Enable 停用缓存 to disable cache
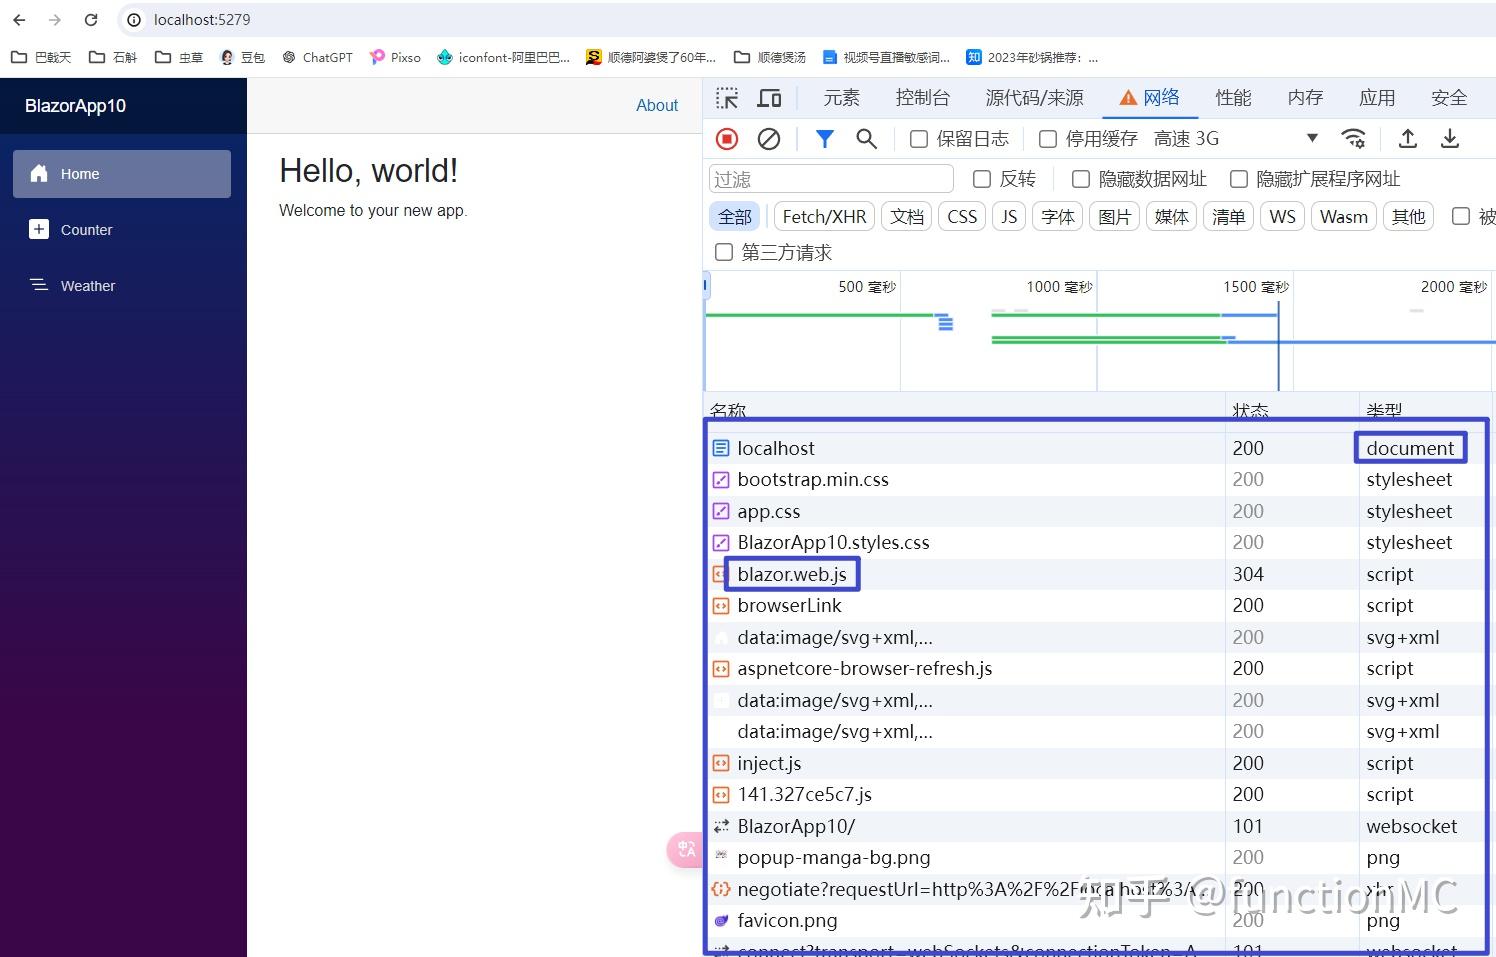Image resolution: width=1496 pixels, height=957 pixels. tap(1047, 138)
